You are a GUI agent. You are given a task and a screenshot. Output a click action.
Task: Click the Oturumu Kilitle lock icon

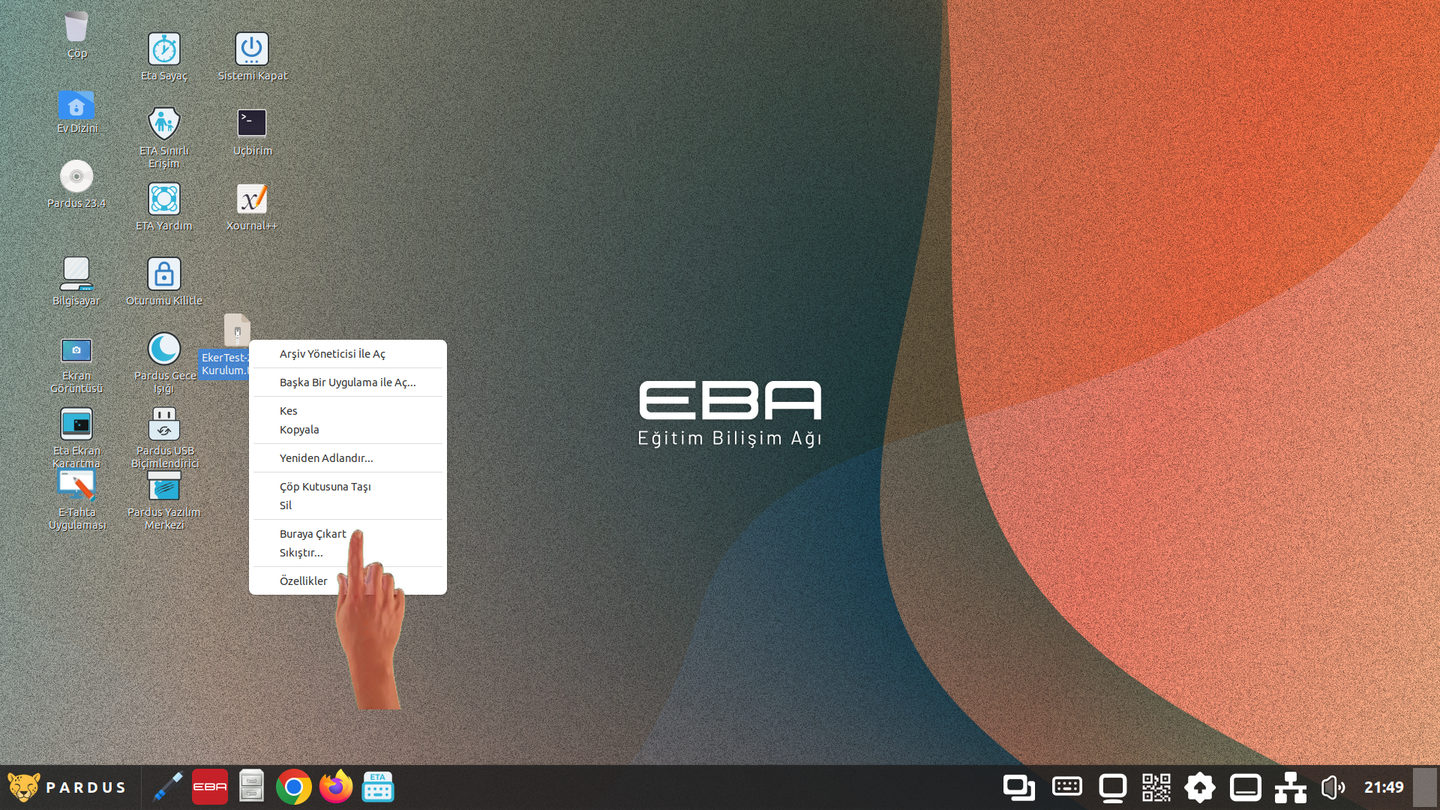(164, 273)
